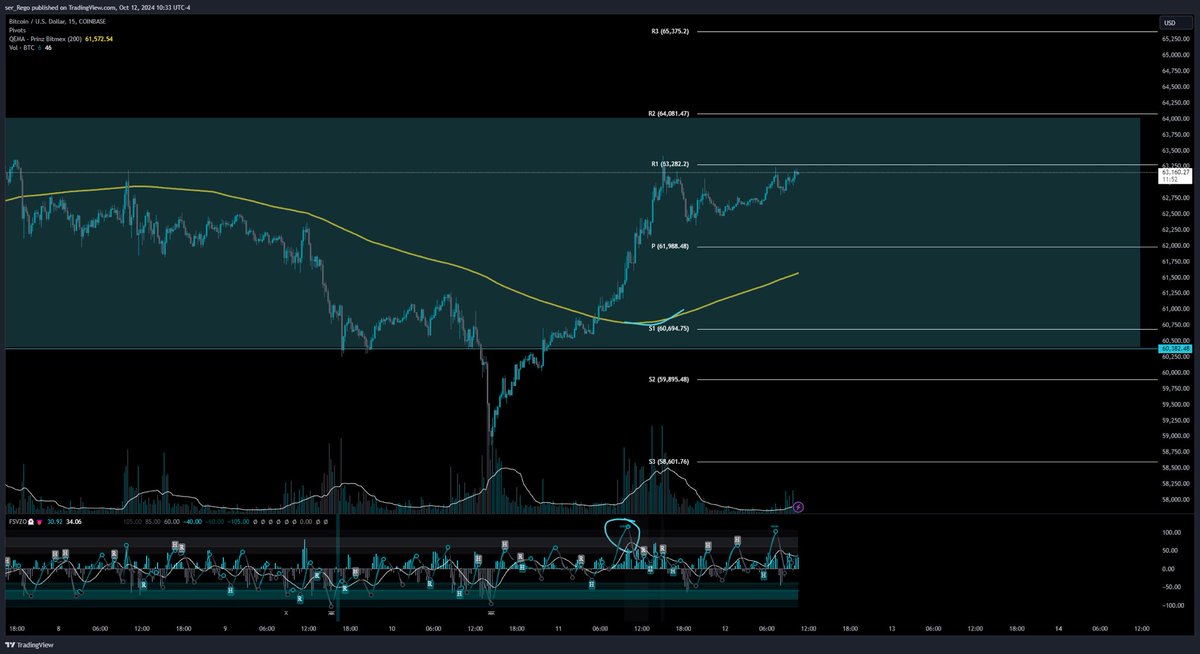The width and height of the screenshot is (1200, 654).
Task: Click the 58,000.00 price axis label
Action: click(1174, 499)
